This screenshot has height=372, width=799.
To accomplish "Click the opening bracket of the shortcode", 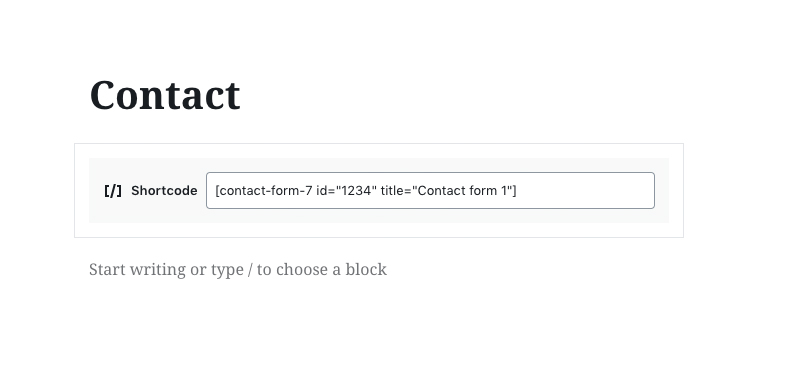I will (x=217, y=191).
